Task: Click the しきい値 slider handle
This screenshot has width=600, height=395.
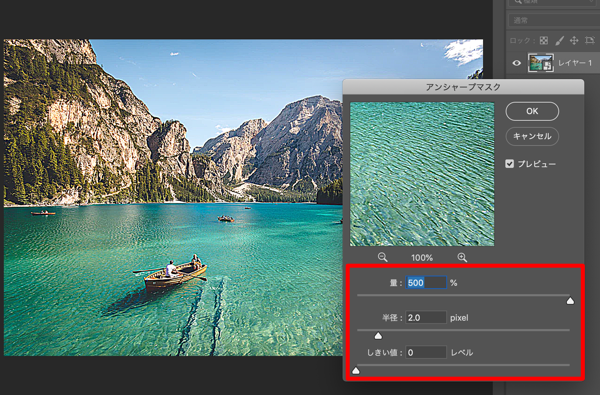Action: coord(356,371)
